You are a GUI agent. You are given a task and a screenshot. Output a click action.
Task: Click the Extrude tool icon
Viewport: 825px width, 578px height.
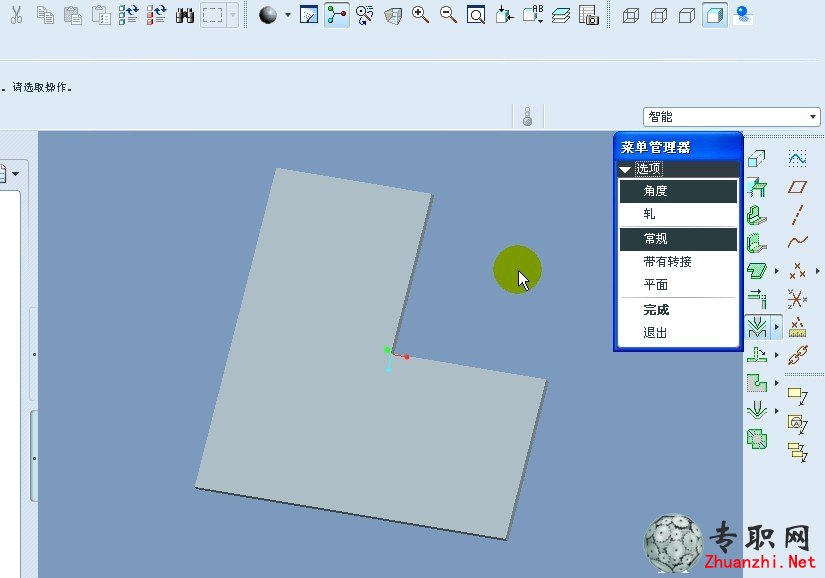757,158
